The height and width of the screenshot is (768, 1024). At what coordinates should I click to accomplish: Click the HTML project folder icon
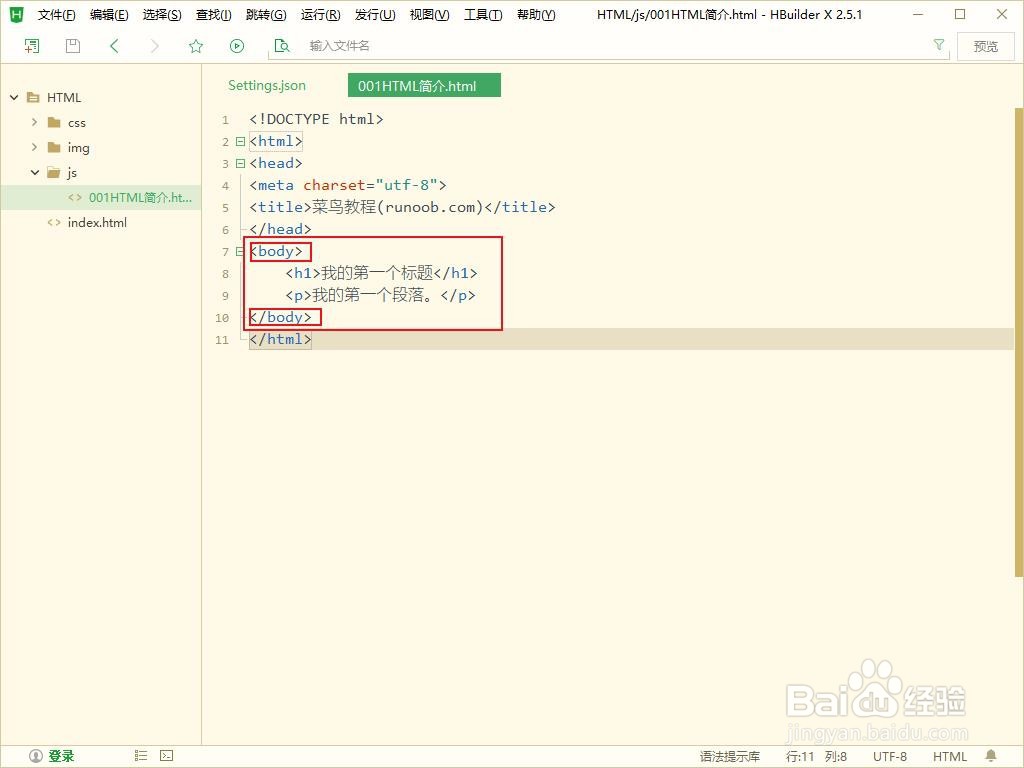coord(33,97)
